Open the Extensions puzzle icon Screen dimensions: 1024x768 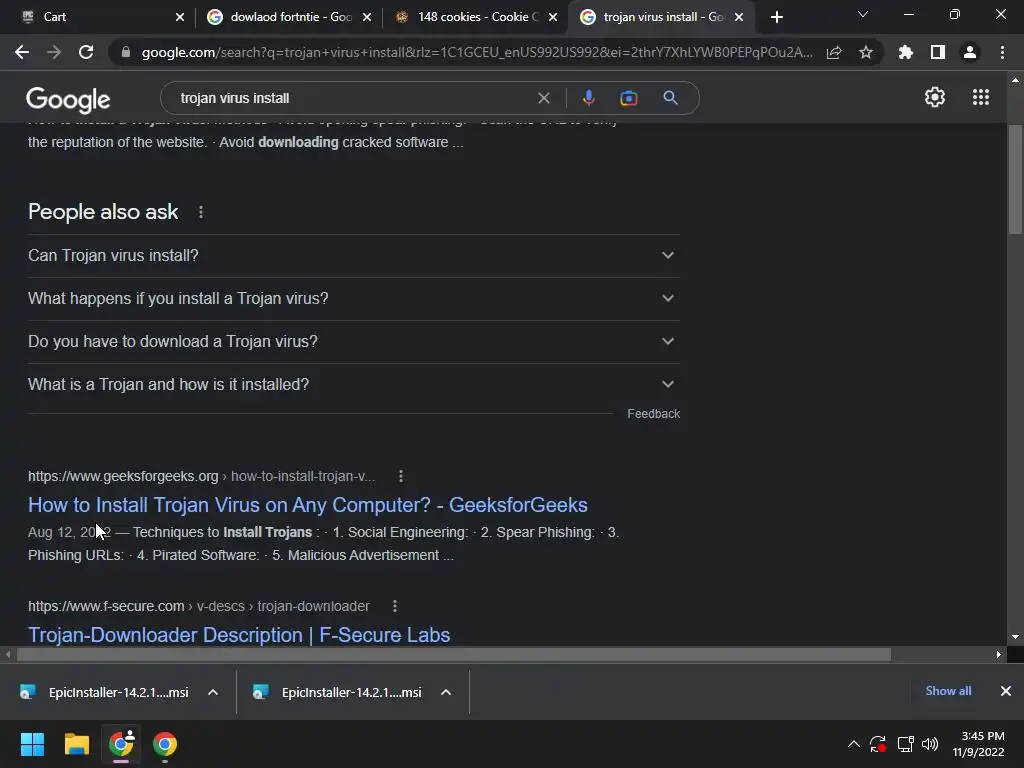(906, 52)
